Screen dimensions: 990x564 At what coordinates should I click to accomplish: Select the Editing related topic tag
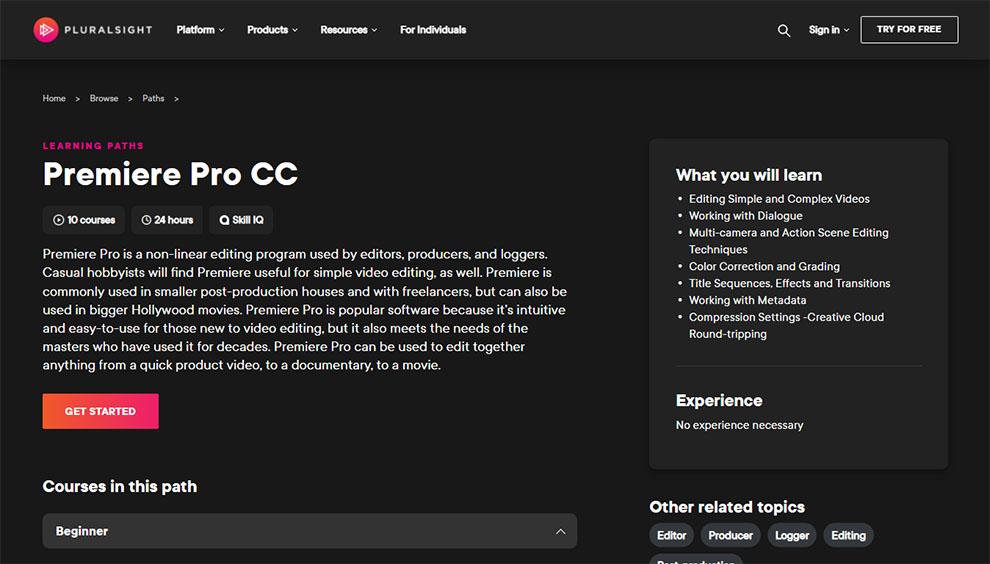[849, 536]
